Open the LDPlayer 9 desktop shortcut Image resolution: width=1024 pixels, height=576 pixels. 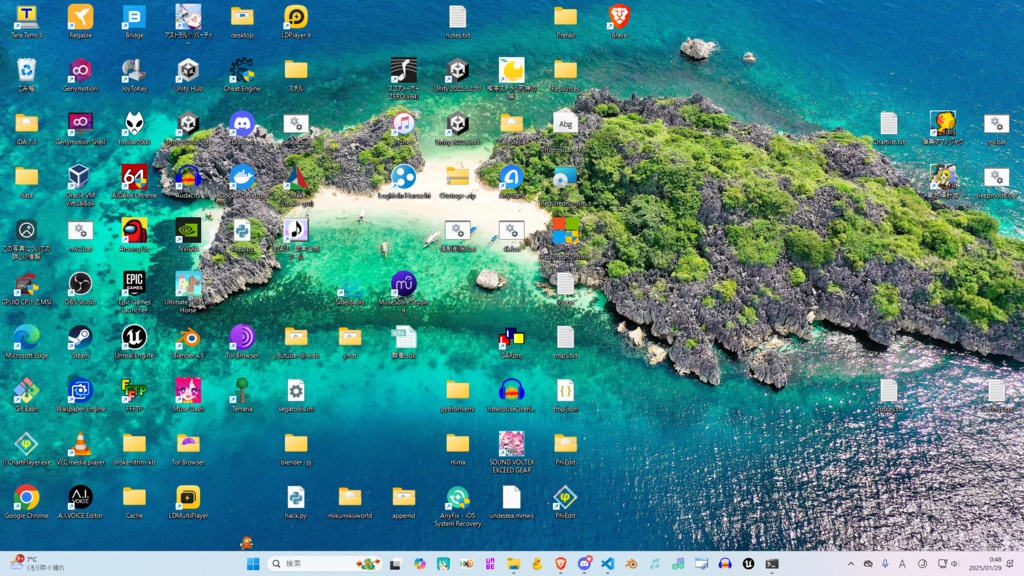[x=296, y=22]
